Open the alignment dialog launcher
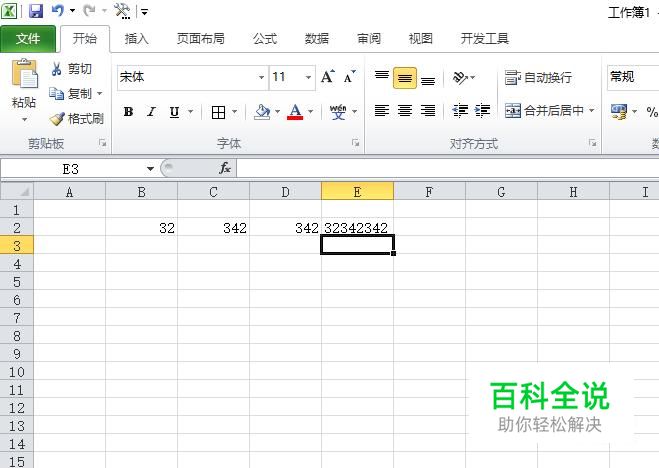The width and height of the screenshot is (659, 468). pos(593,143)
